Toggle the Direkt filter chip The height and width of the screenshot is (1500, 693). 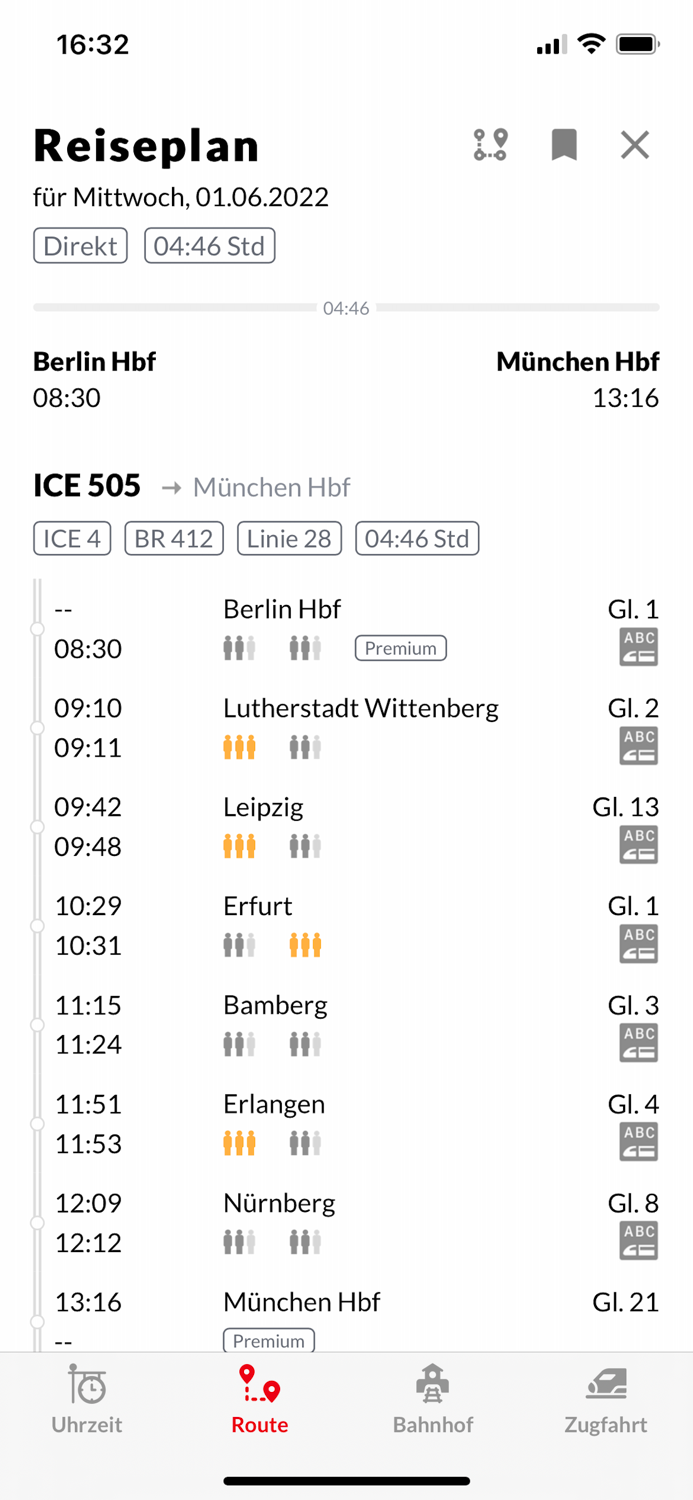point(79,245)
